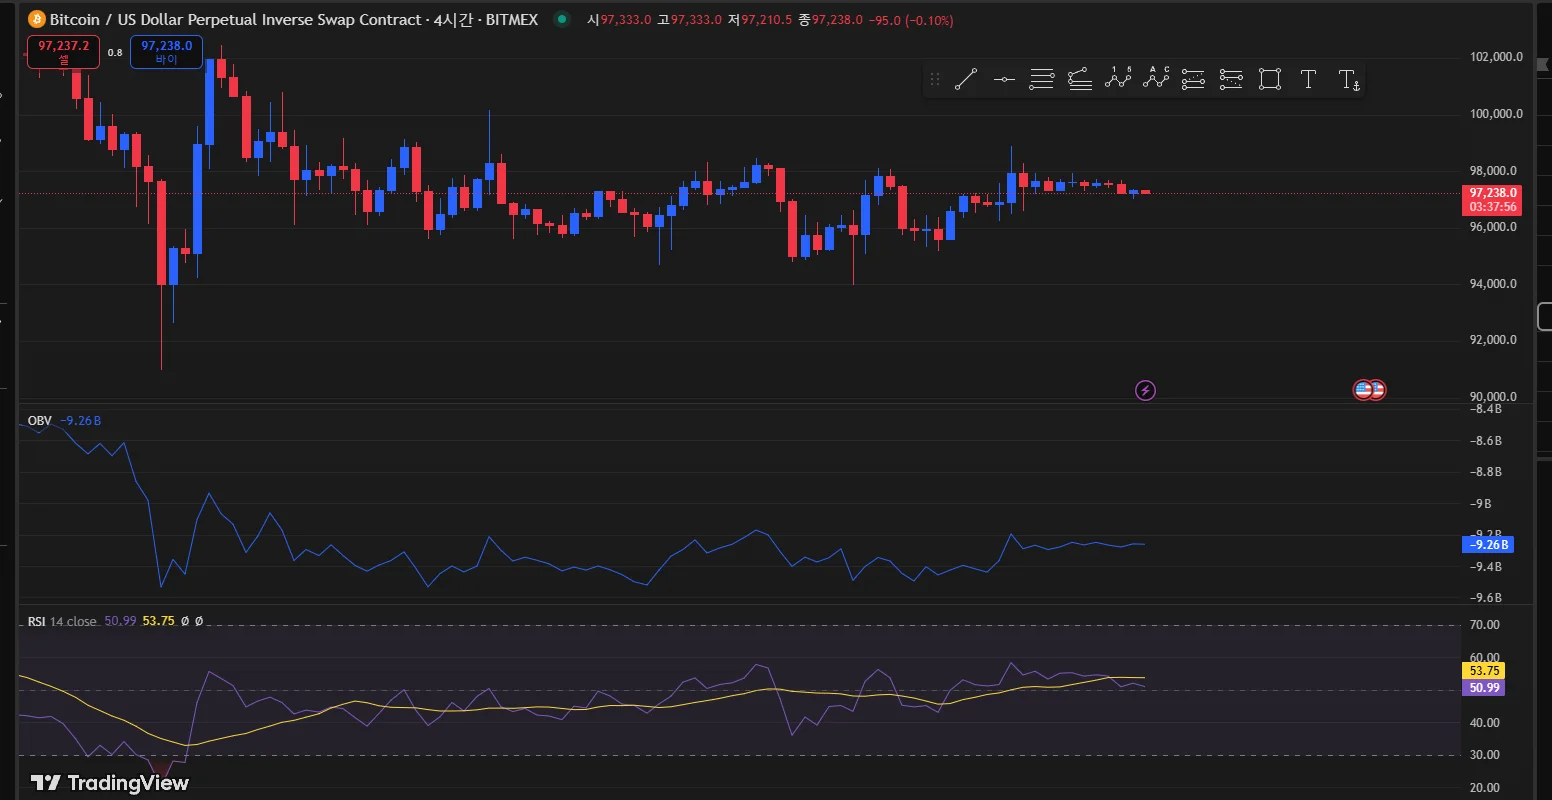This screenshot has height=800, width=1552.
Task: Pick the Trend-Based Fib Extension tool
Action: [x=1080, y=80]
